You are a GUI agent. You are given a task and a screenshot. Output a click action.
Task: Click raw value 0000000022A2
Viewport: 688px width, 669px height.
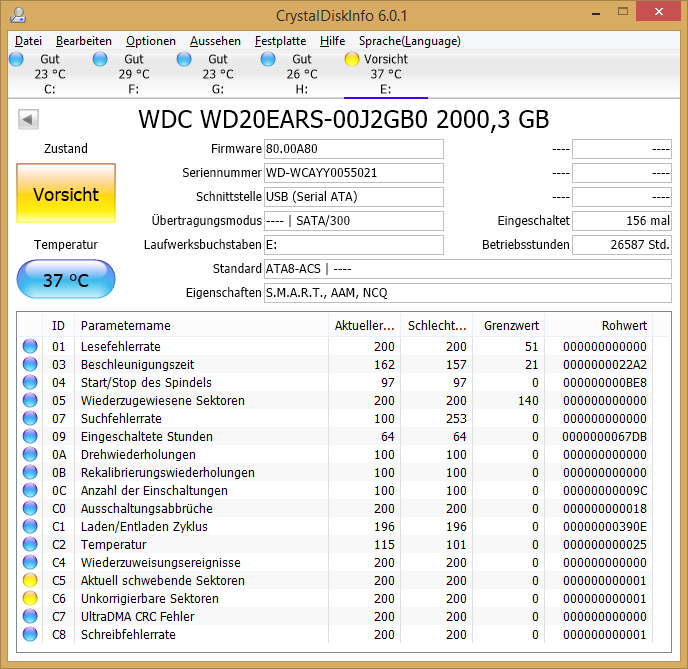(605, 365)
